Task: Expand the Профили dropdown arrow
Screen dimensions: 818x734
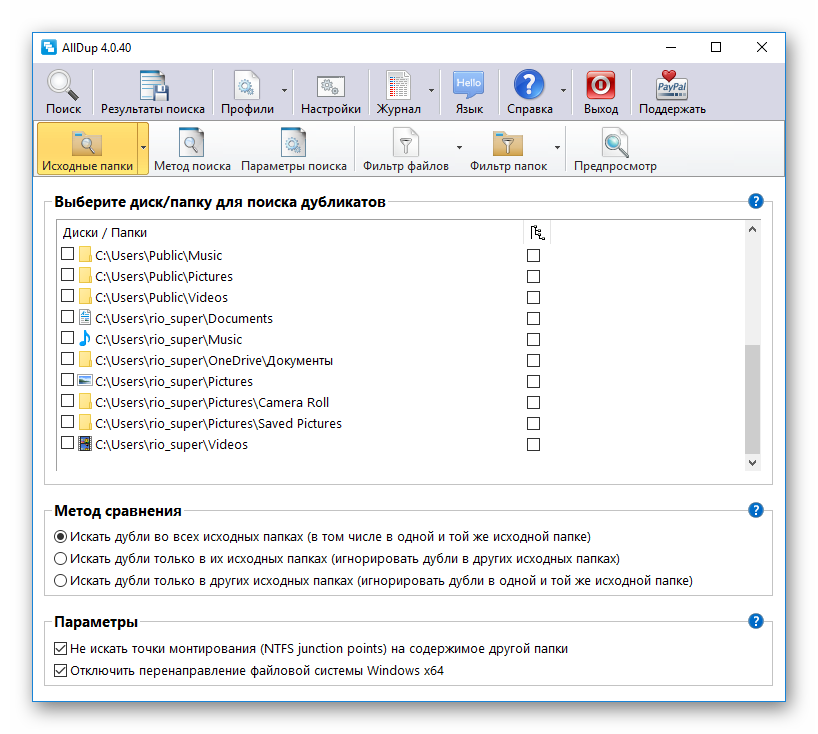Action: (x=284, y=91)
